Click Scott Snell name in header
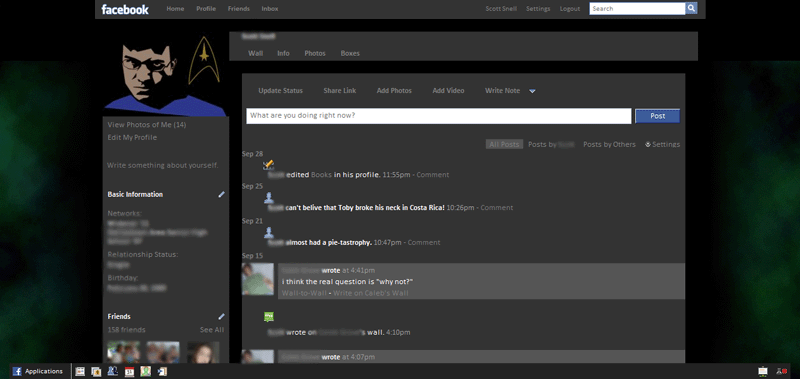 click(501, 9)
